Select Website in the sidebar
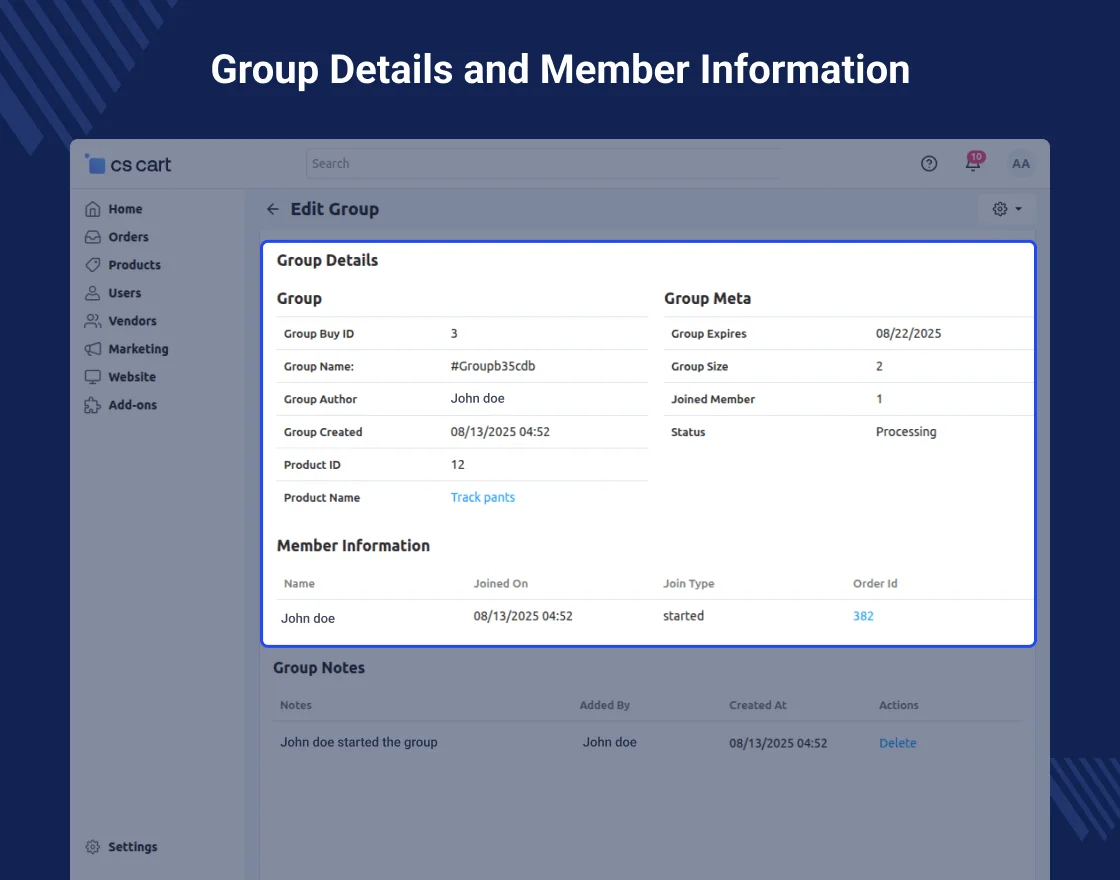1120x880 pixels. coord(131,377)
